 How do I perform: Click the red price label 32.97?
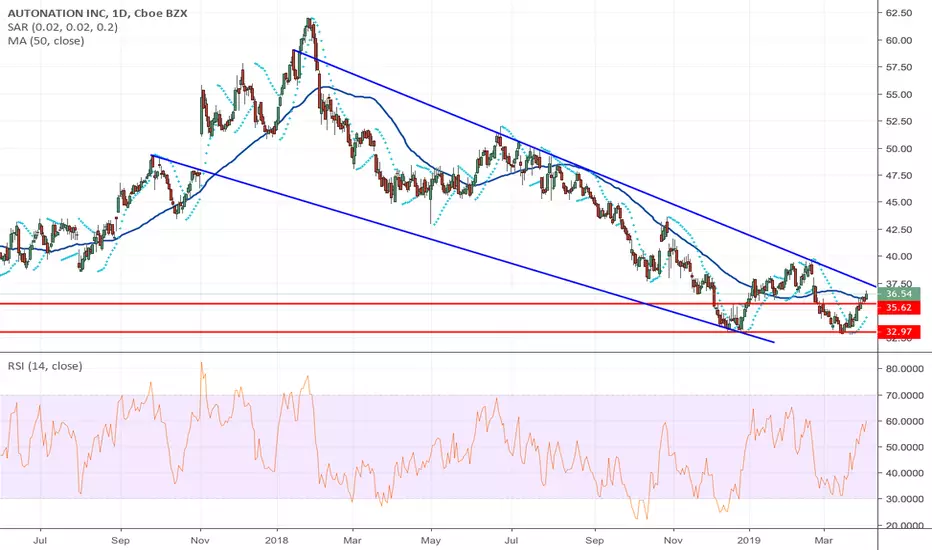[x=898, y=332]
